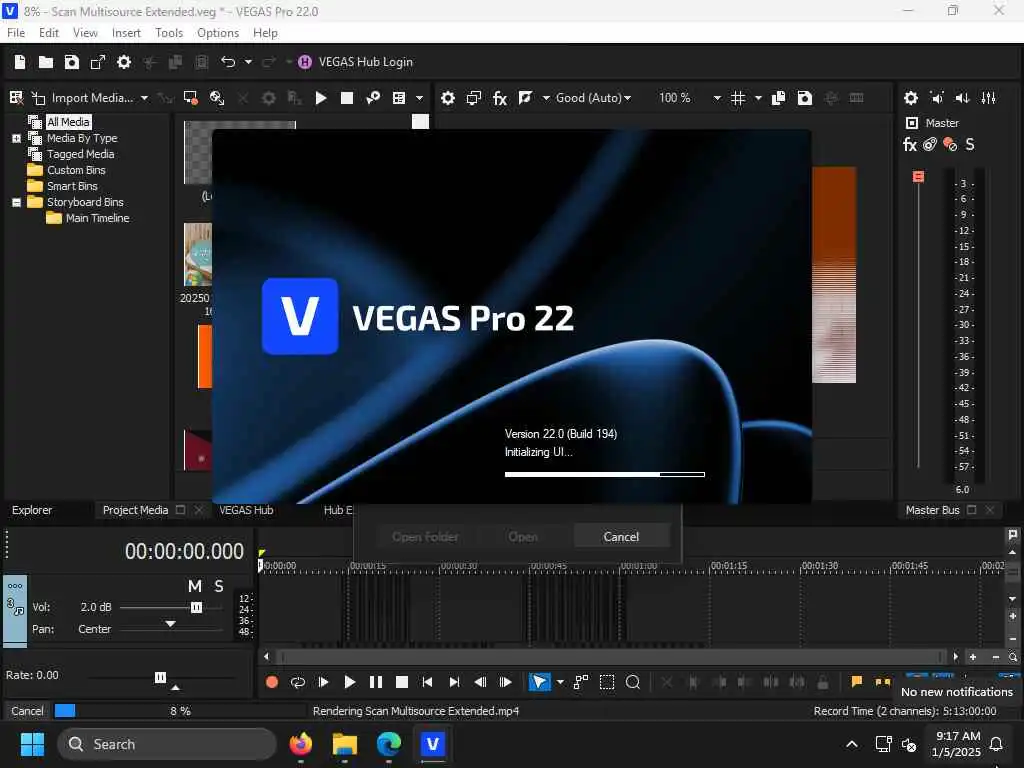Image resolution: width=1024 pixels, height=768 pixels.
Task: Cancel rendering in status bar
Action: [x=27, y=711]
